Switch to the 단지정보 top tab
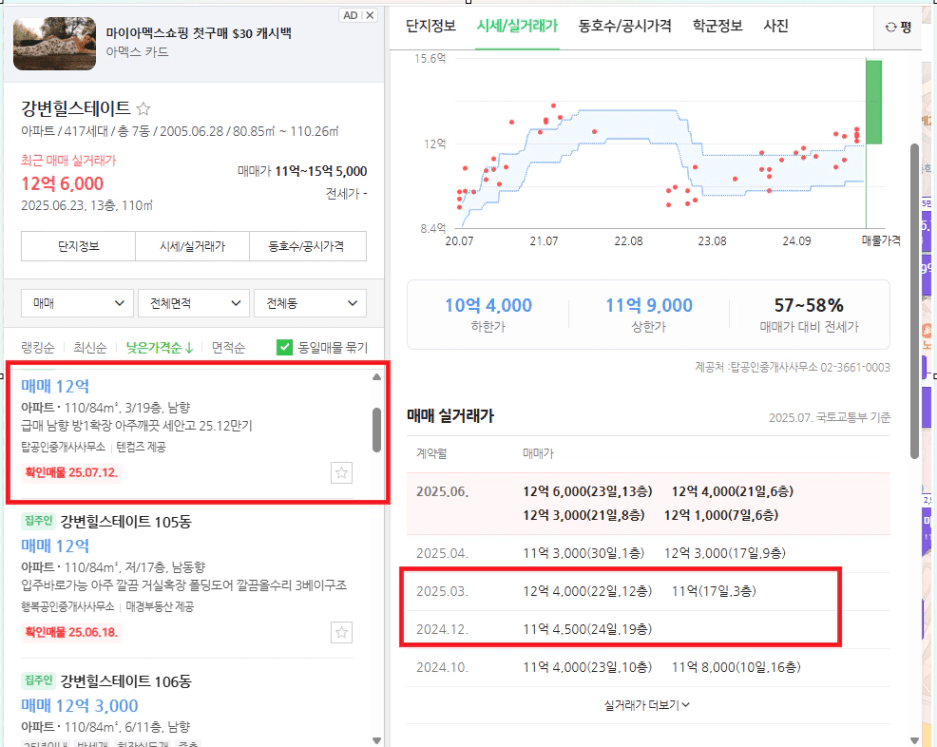The height and width of the screenshot is (747, 937). pyautogui.click(x=431, y=26)
